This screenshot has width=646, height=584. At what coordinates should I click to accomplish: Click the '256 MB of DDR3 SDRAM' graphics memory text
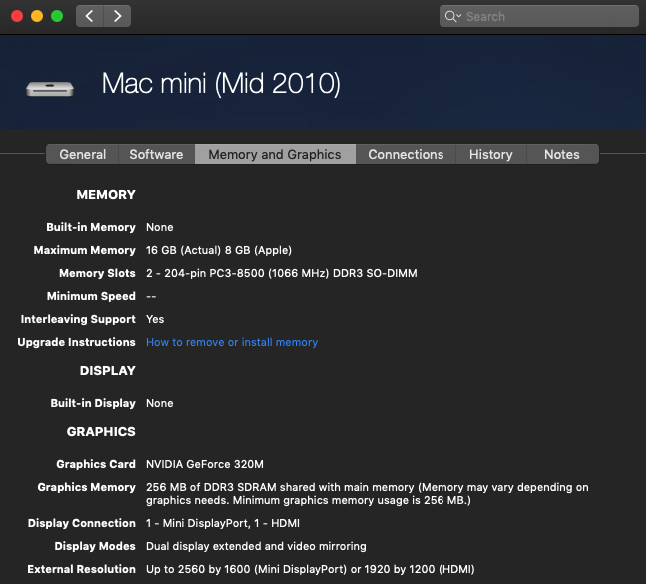point(367,494)
